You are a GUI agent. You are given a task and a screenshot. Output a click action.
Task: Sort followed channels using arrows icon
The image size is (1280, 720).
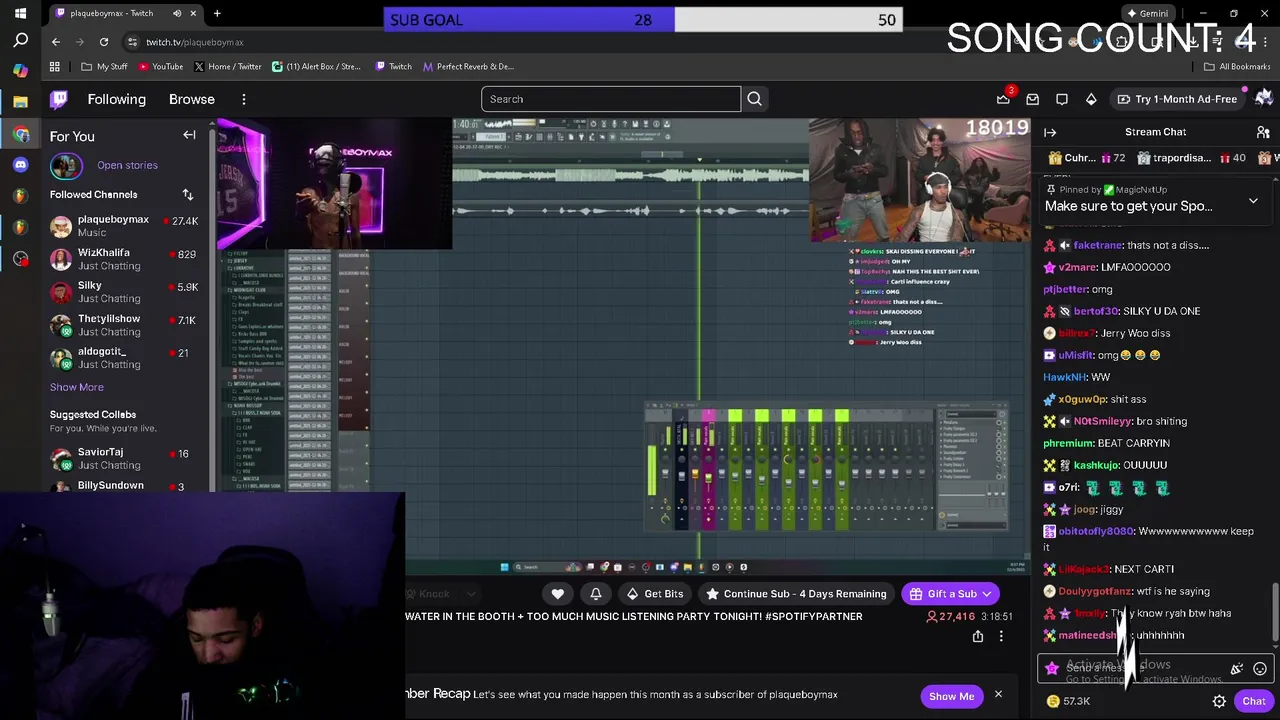pos(187,194)
